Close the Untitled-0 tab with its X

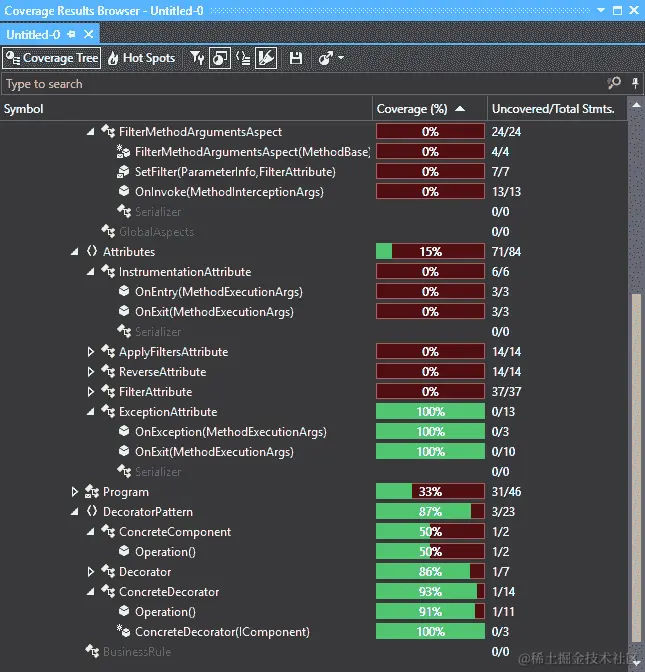88,34
